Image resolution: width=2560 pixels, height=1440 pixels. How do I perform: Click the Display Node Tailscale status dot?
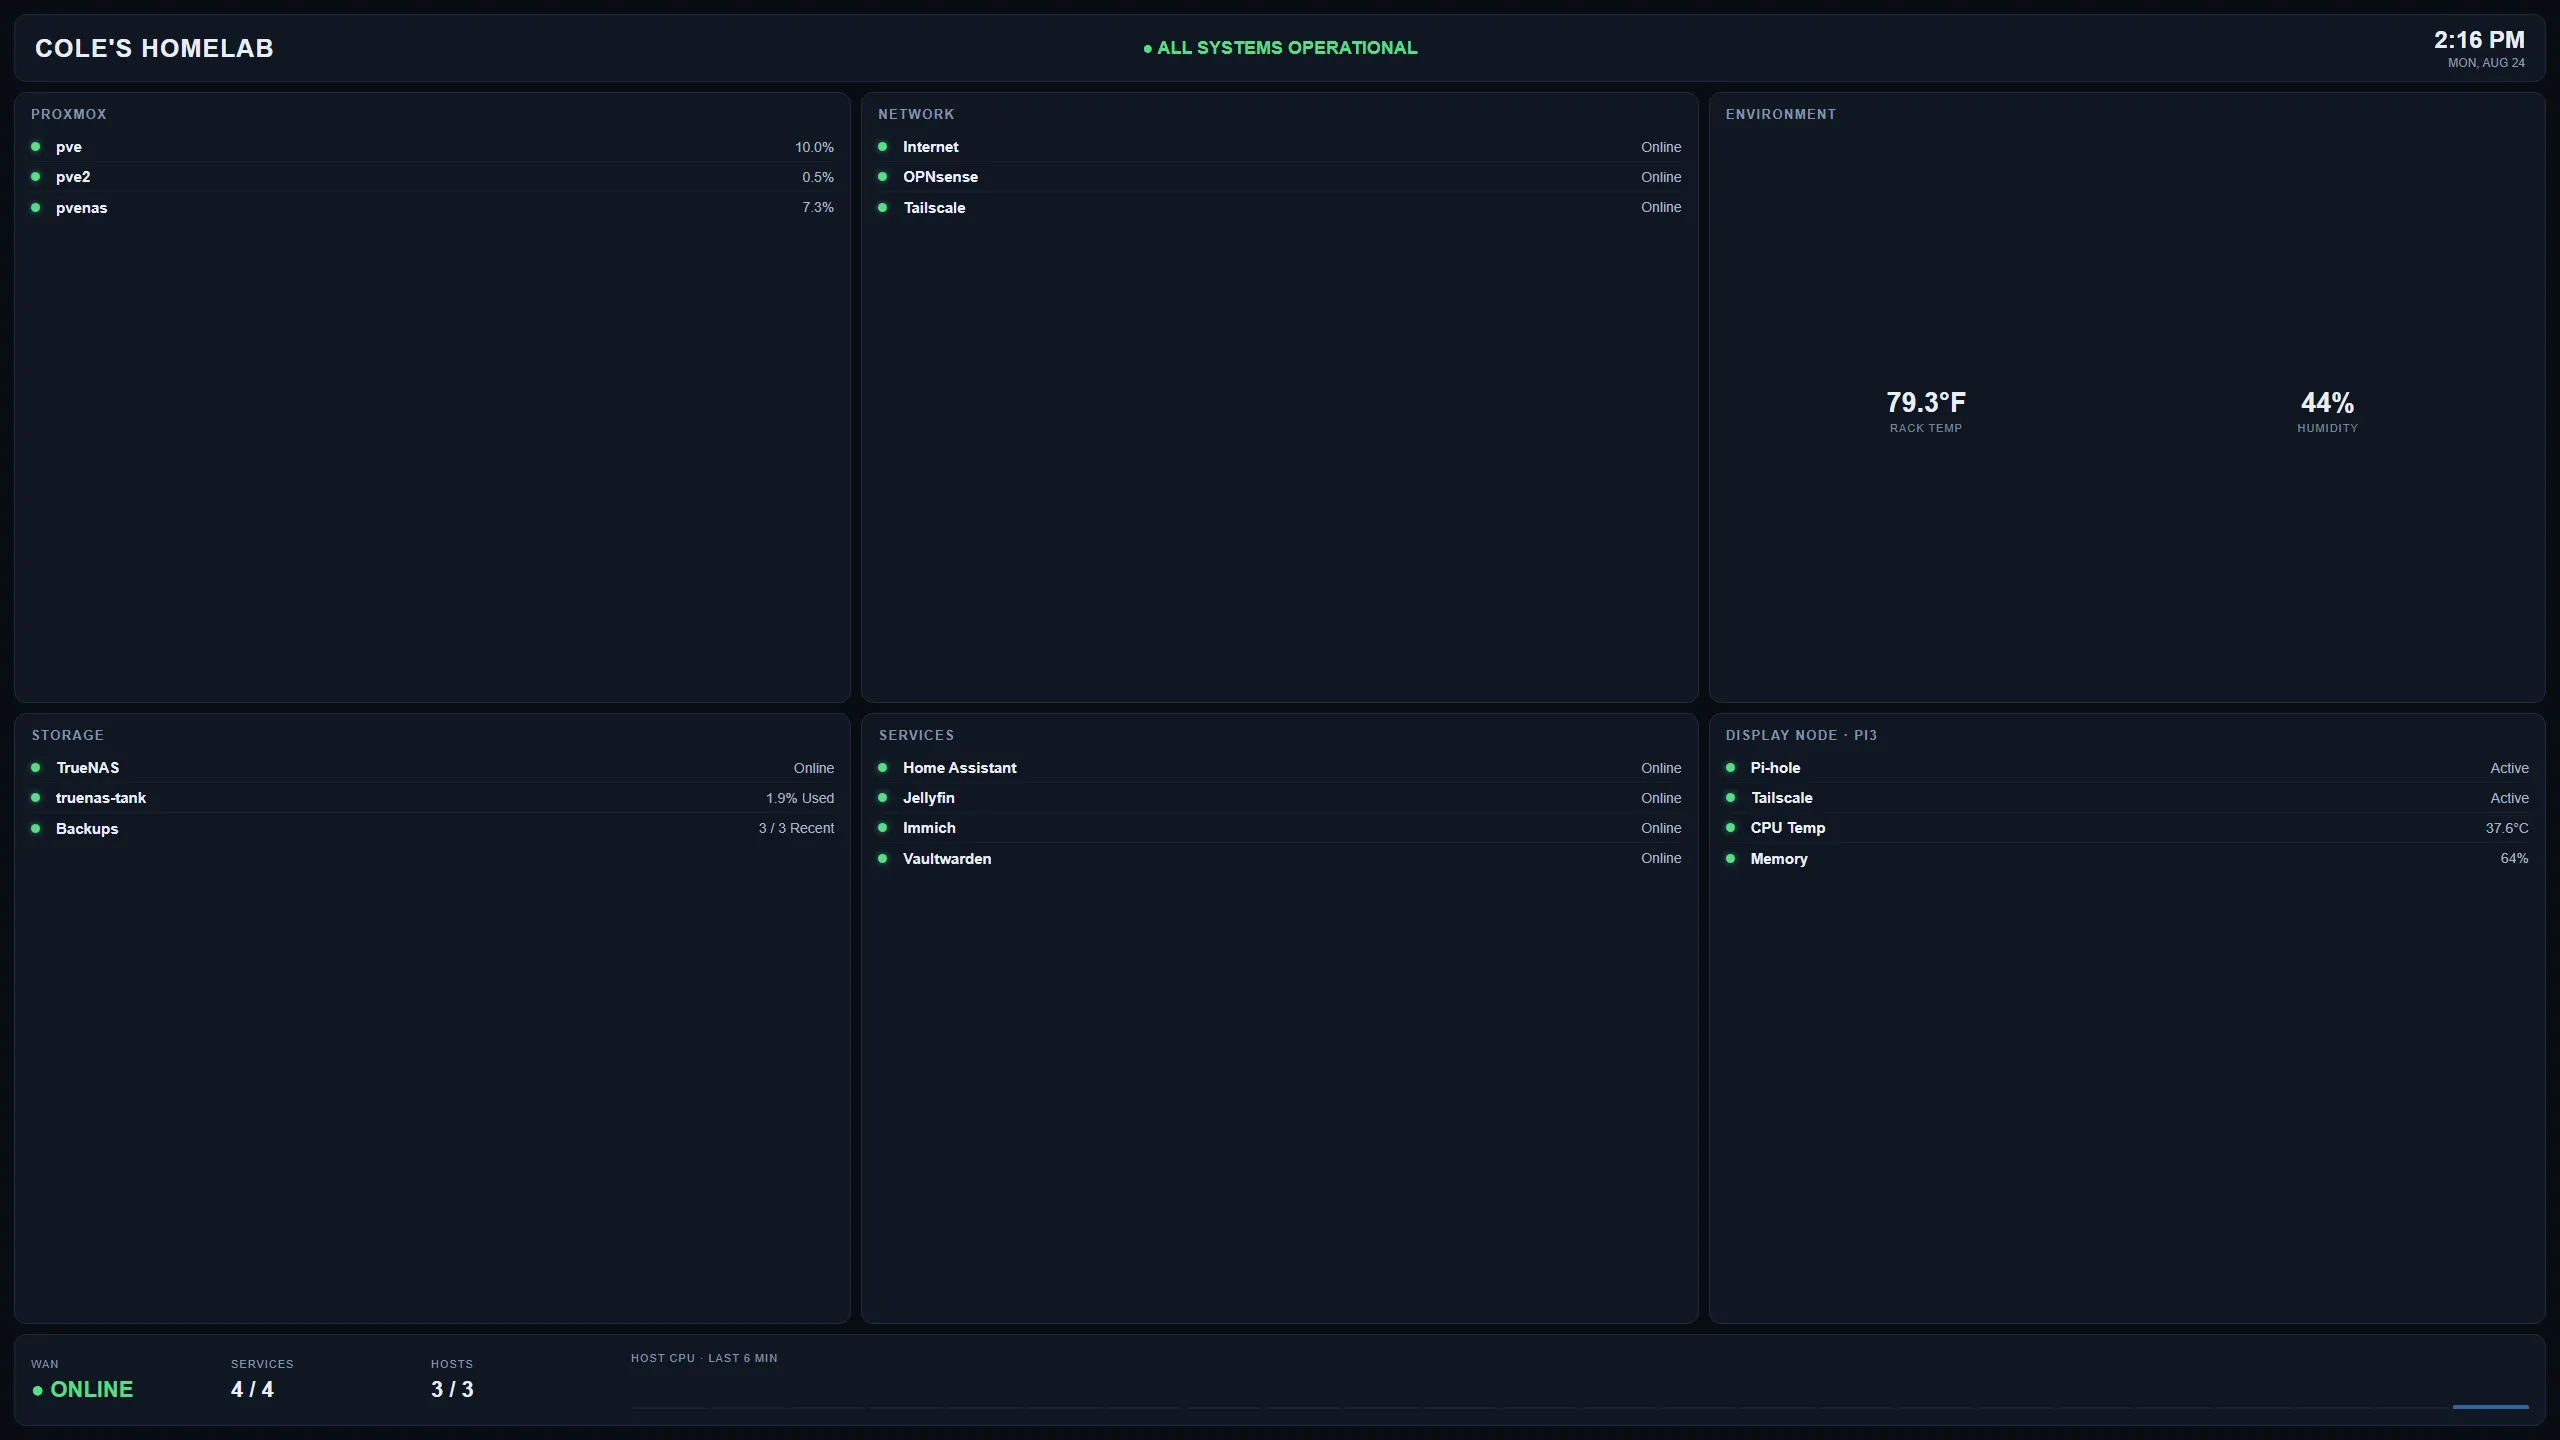tap(1731, 798)
